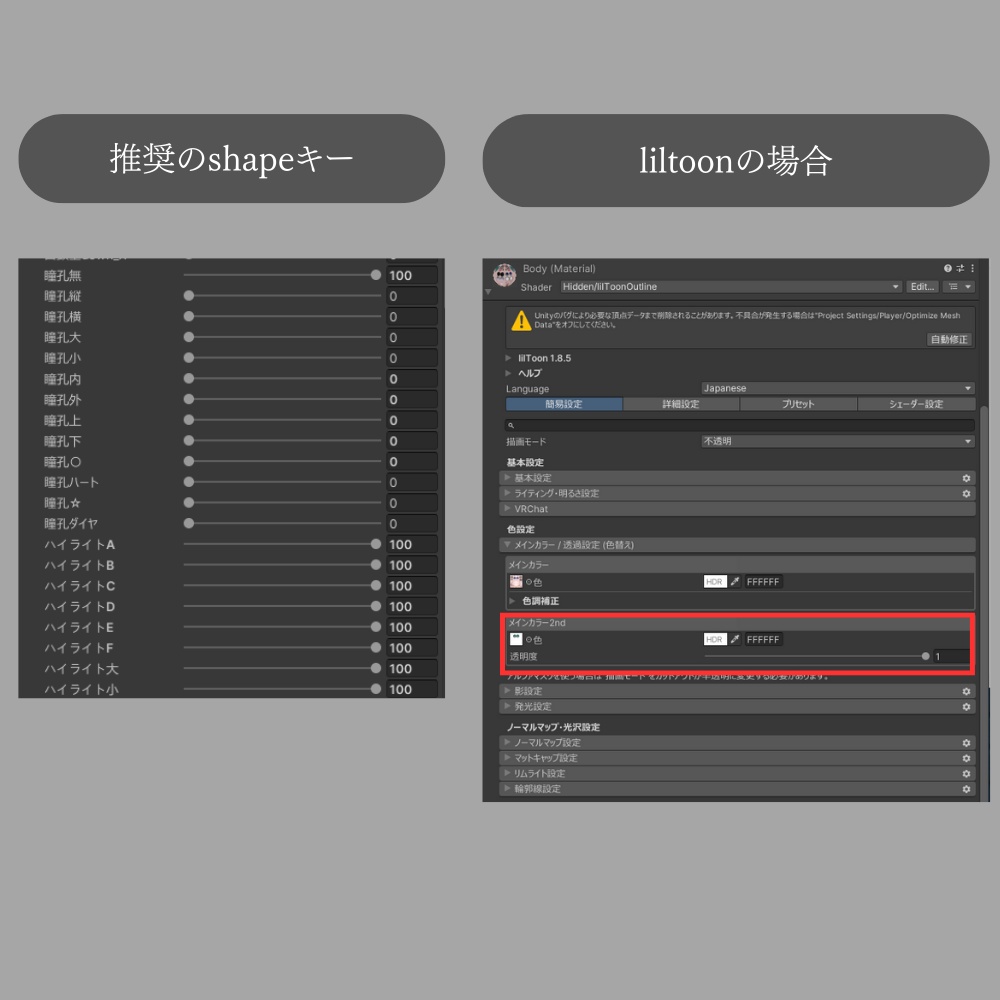Expand the 基本設定 foldout row
Image resolution: width=1000 pixels, height=1000 pixels.
pyautogui.click(x=738, y=478)
